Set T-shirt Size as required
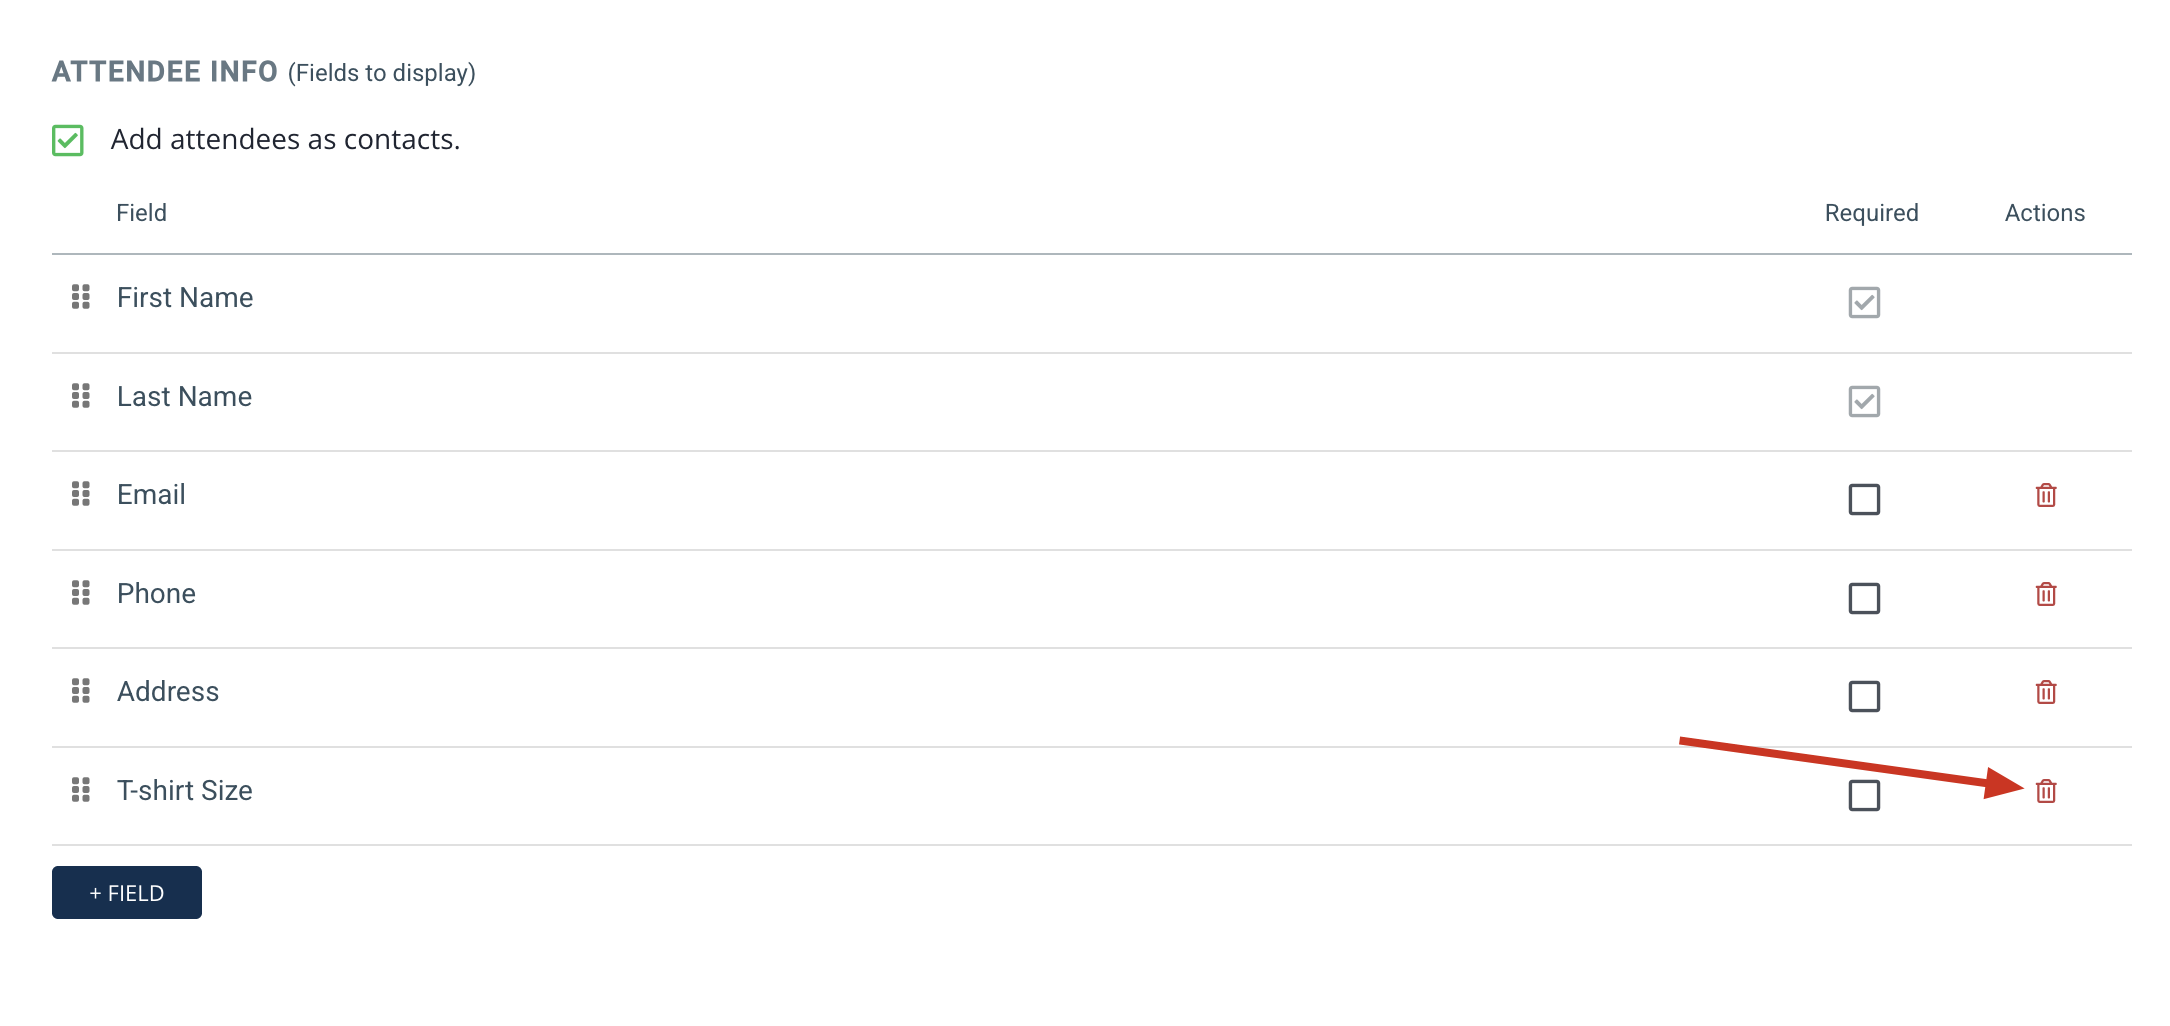Image resolution: width=2170 pixels, height=1026 pixels. coord(1864,795)
